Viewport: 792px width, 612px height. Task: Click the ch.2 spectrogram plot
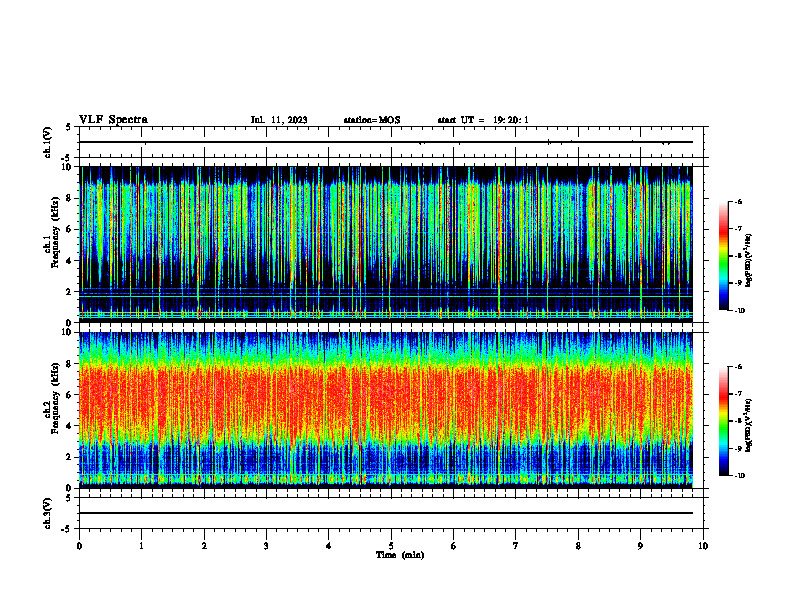click(x=386, y=410)
